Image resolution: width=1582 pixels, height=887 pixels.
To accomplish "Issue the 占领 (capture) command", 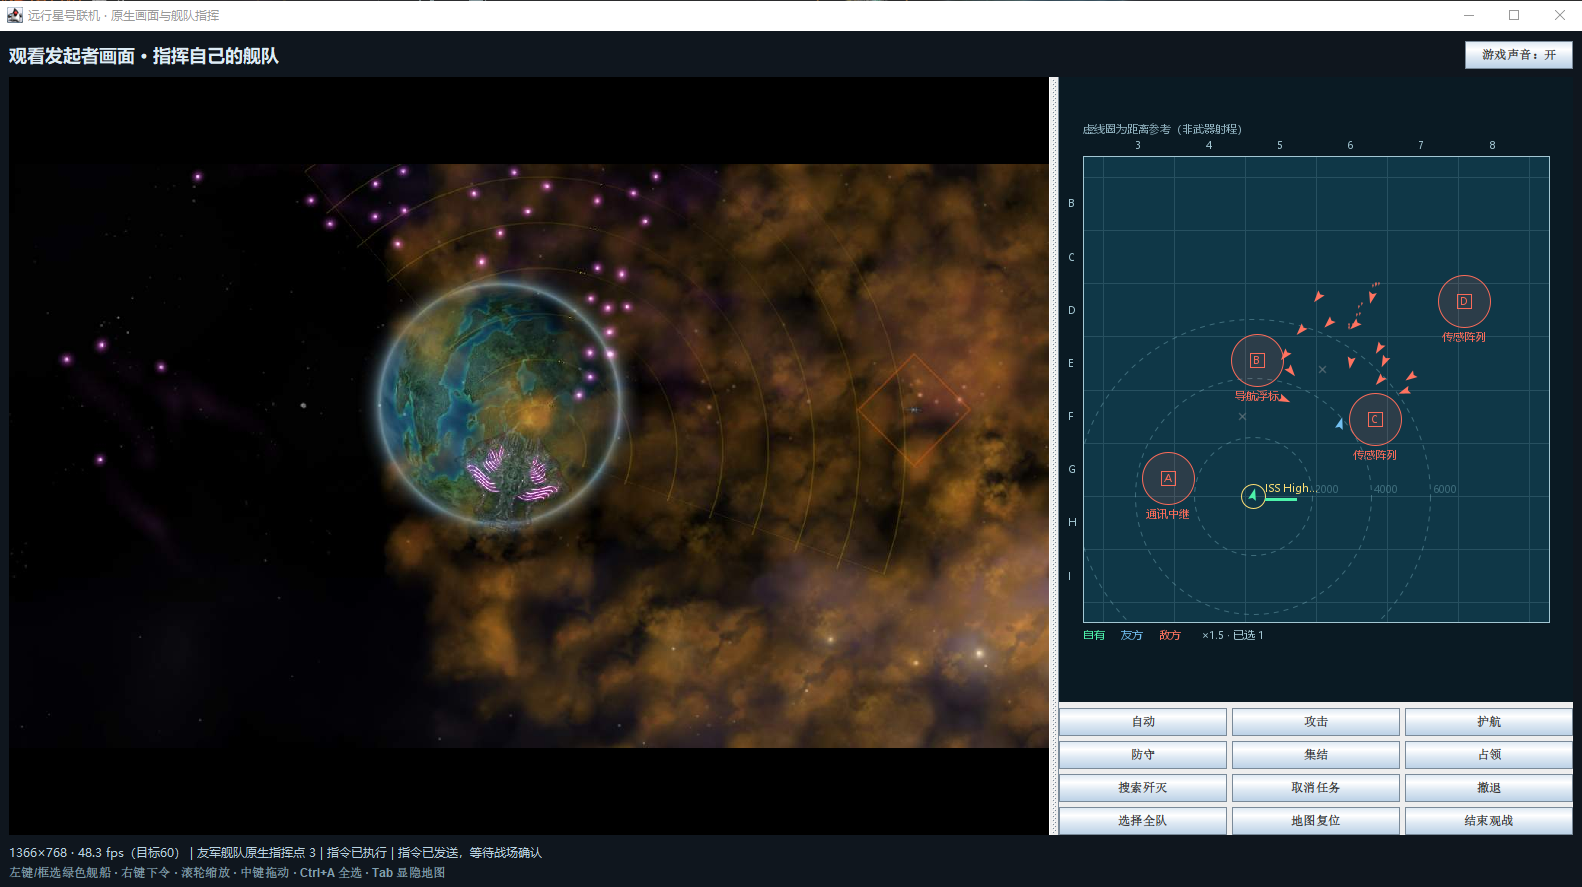I will pos(1488,755).
